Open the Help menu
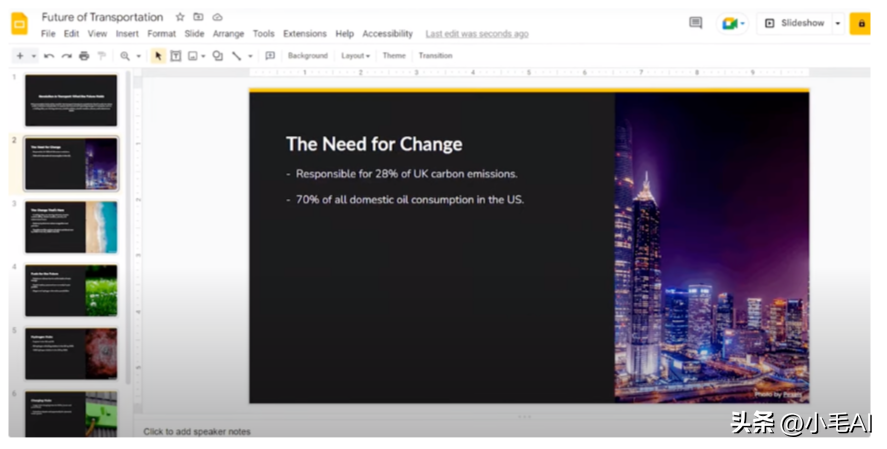Image resolution: width=887 pixels, height=449 pixels. (345, 34)
